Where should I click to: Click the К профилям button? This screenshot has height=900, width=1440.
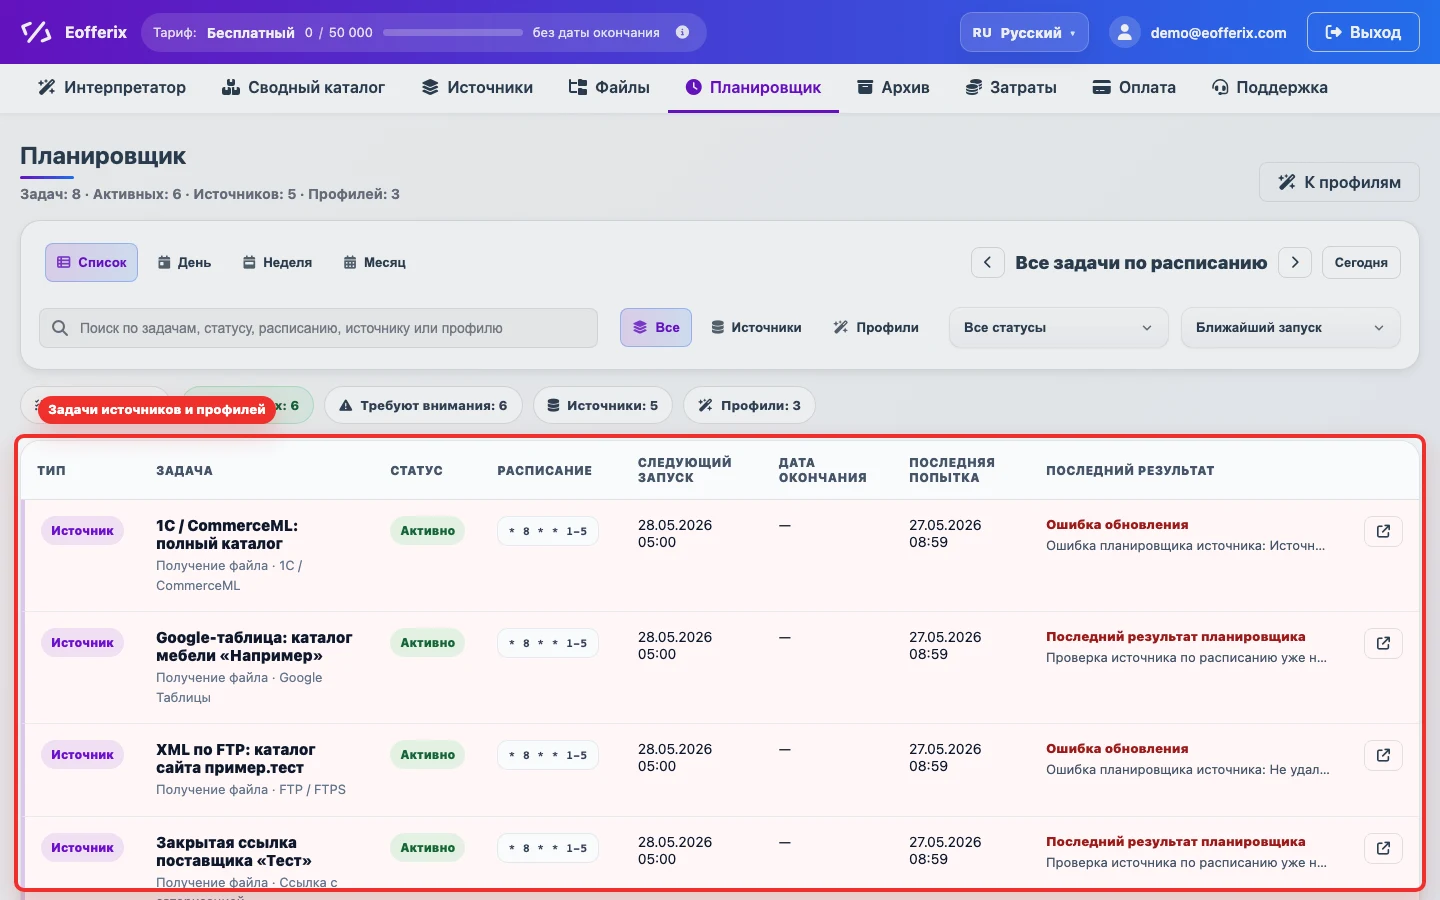point(1339,182)
